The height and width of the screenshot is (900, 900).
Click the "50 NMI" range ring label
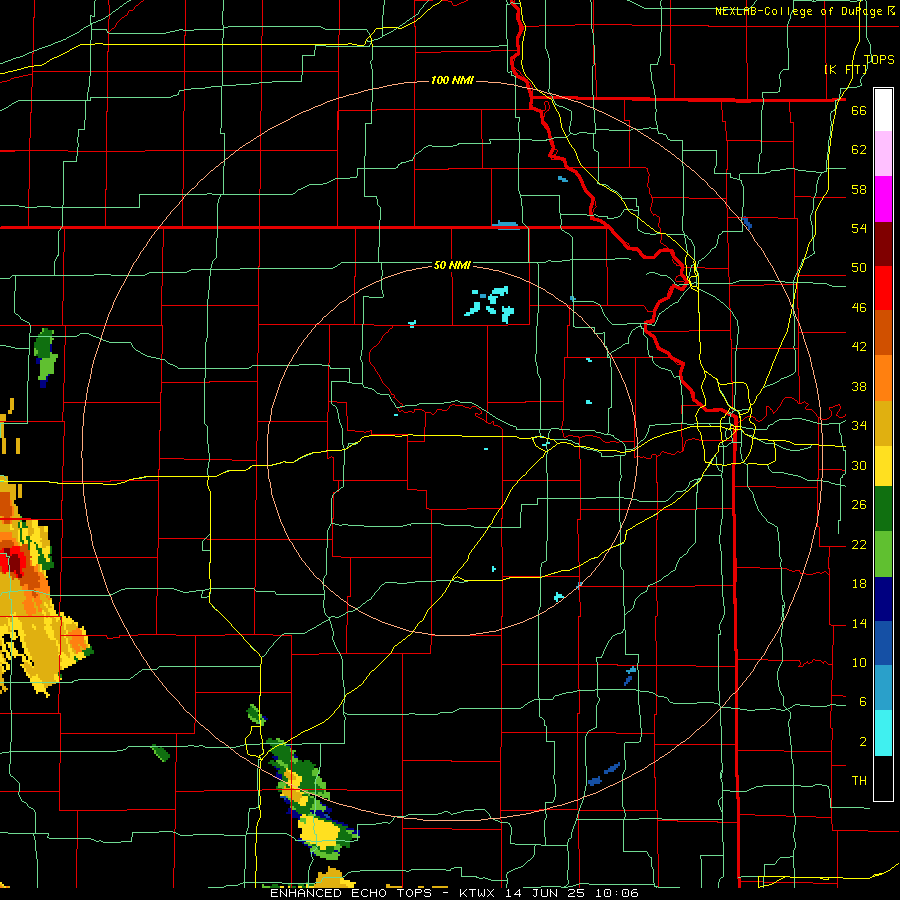[x=452, y=265]
